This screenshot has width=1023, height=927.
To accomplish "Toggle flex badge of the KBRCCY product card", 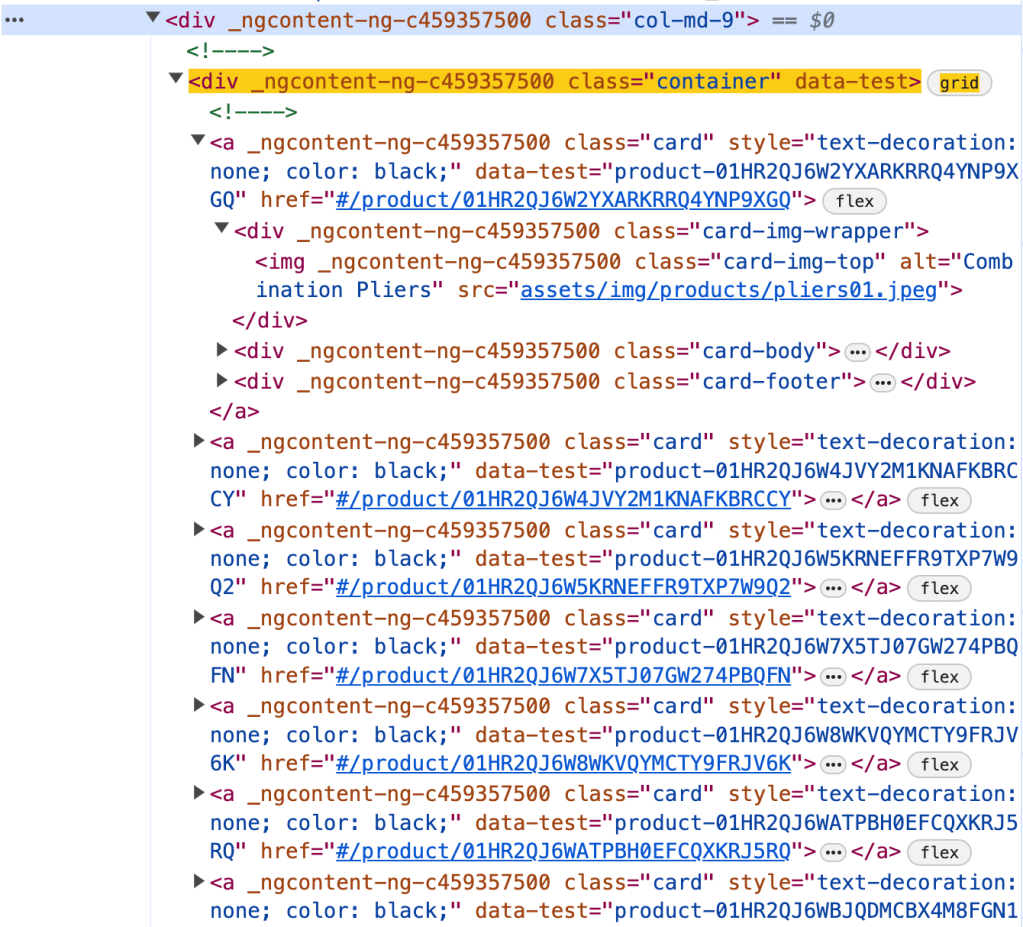I will [x=939, y=500].
